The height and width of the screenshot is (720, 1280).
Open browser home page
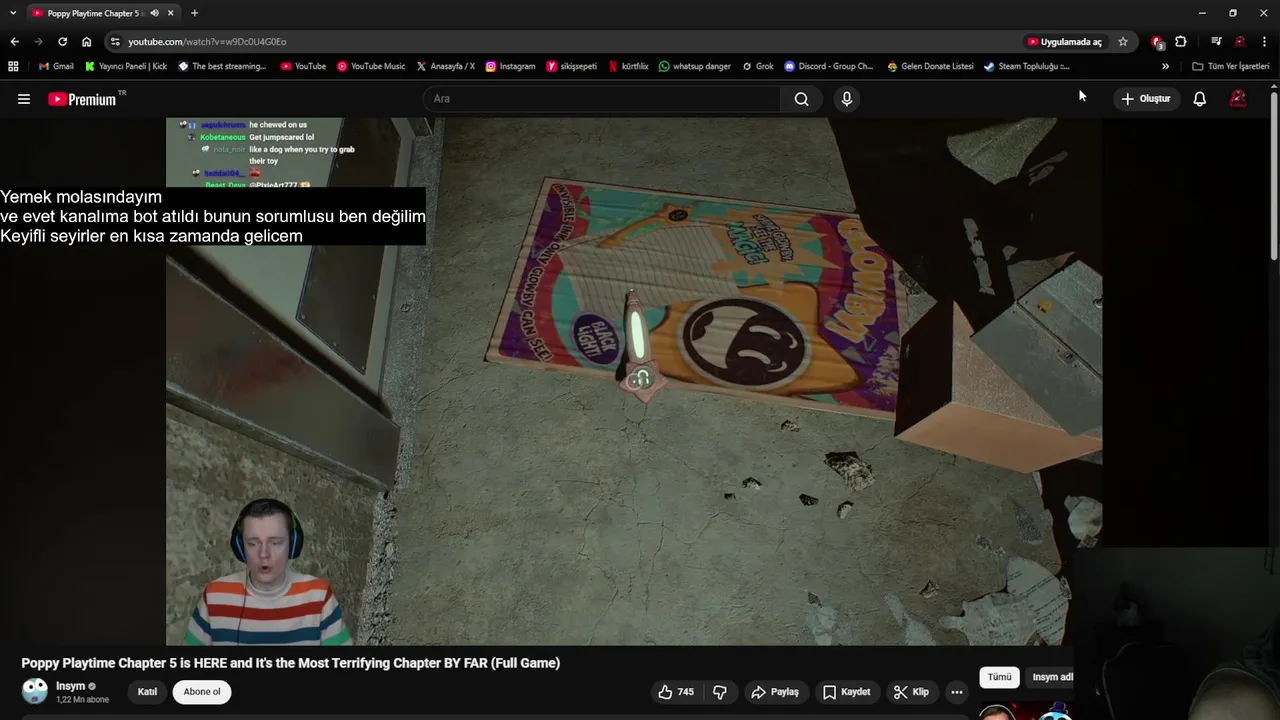coord(86,41)
